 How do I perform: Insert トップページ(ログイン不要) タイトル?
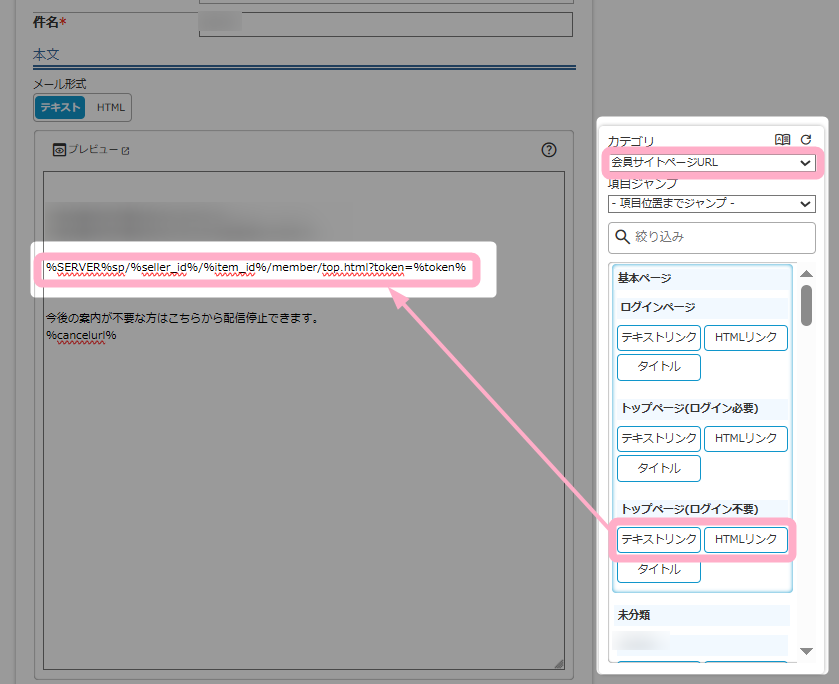click(659, 569)
